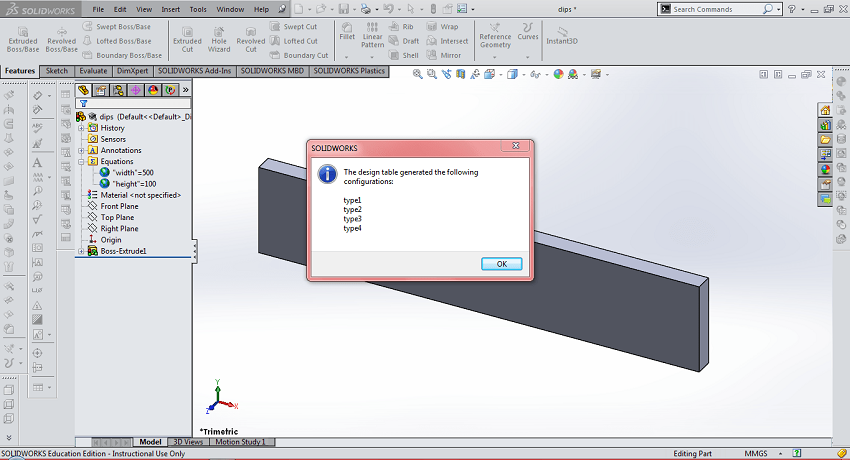The height and width of the screenshot is (460, 850).
Task: Click the Search Commands field
Action: tap(717, 9)
